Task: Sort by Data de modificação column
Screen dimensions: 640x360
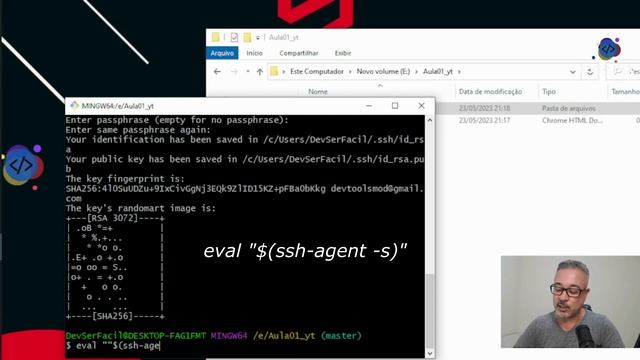Action: [x=490, y=91]
